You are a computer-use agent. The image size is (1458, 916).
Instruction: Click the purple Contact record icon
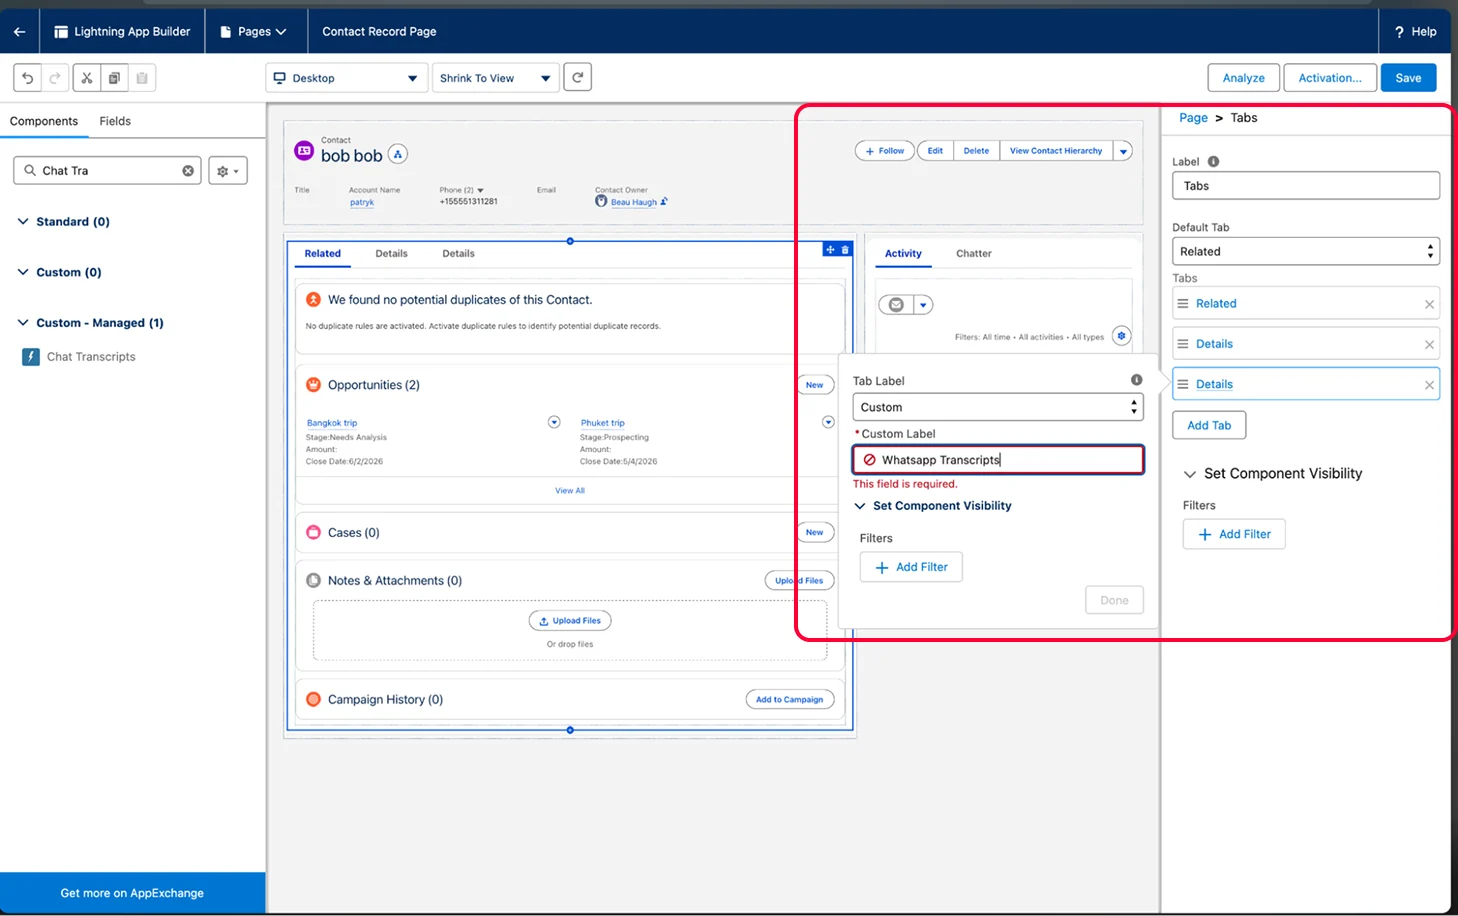coord(304,150)
